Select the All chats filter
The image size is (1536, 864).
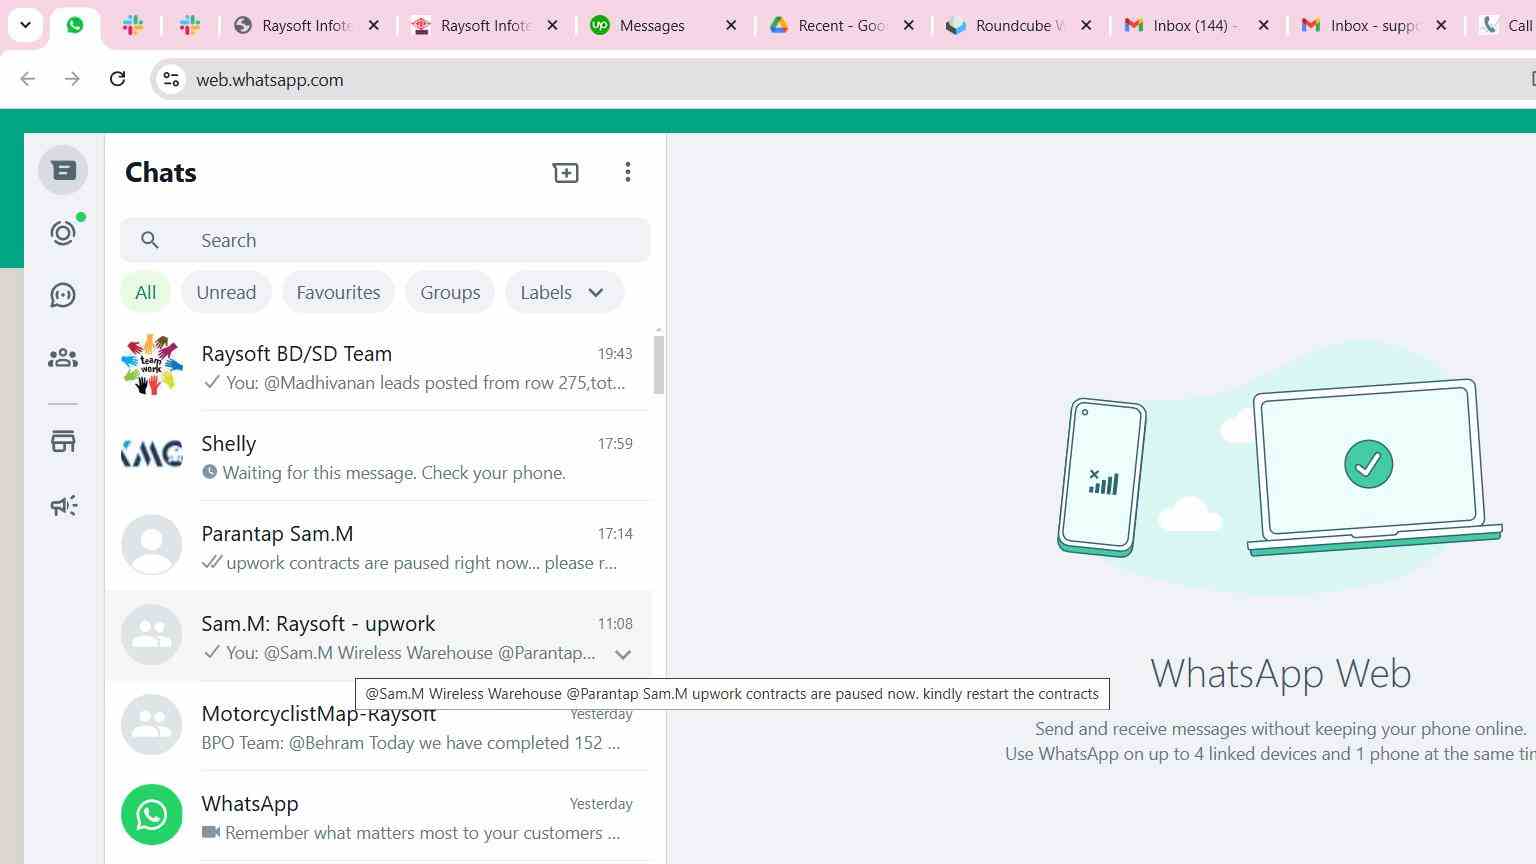146,292
